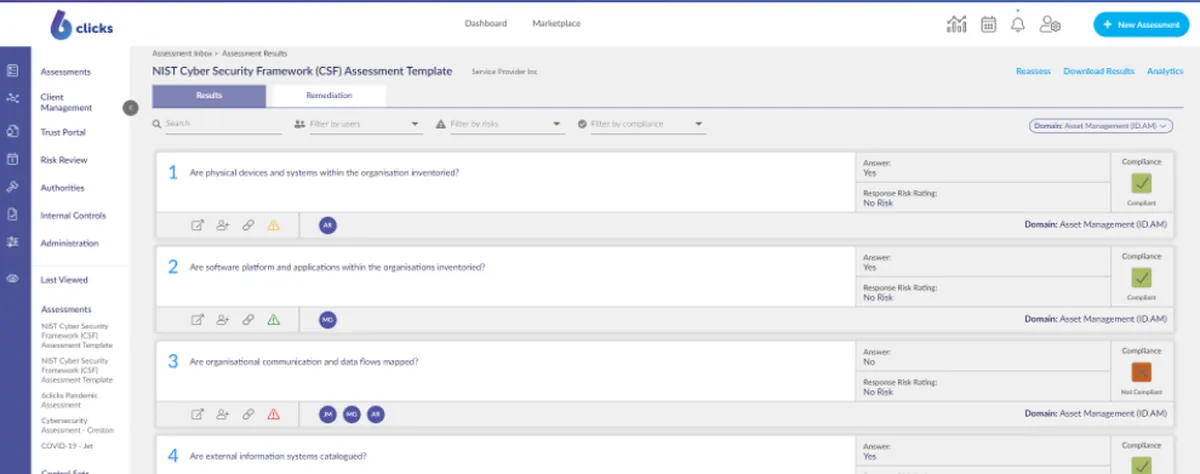Select Internal Controls in the sidebar
The width and height of the screenshot is (1200, 474).
(x=73, y=215)
